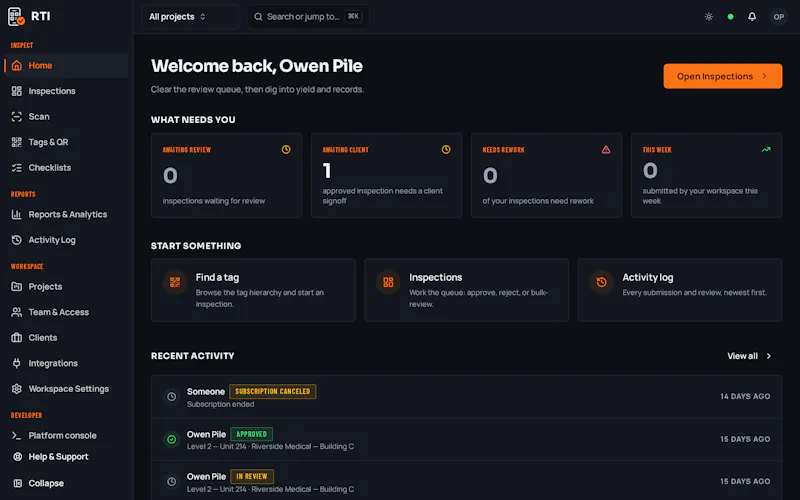This screenshot has width=800, height=500.
Task: Open the Home sidebar icon
Action: click(x=17, y=65)
